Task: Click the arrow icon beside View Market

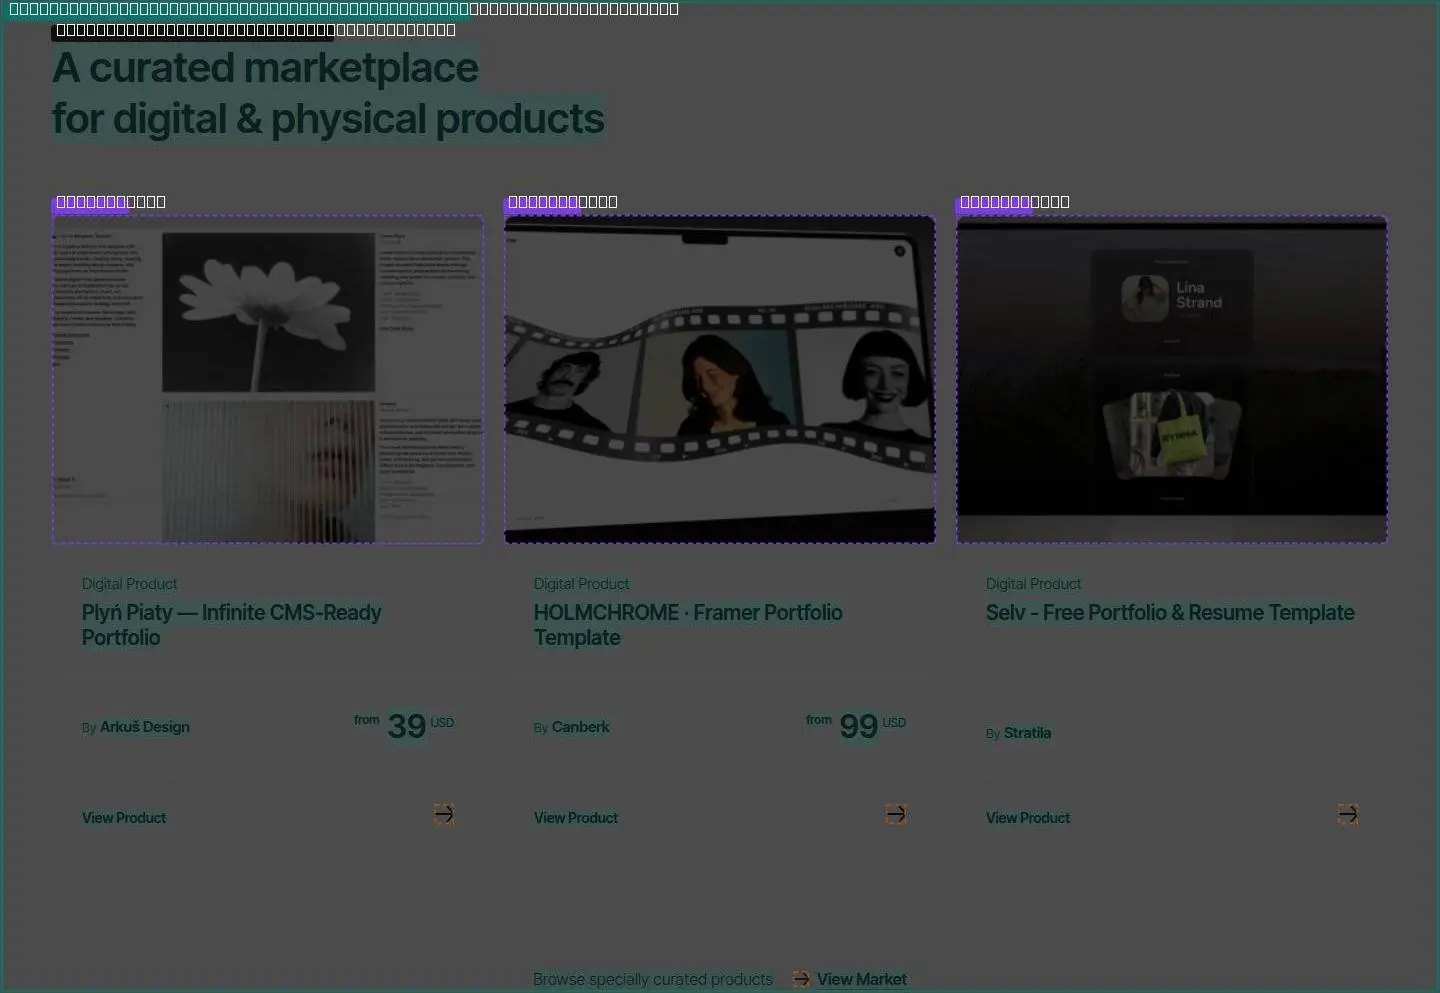Action: coord(801,979)
